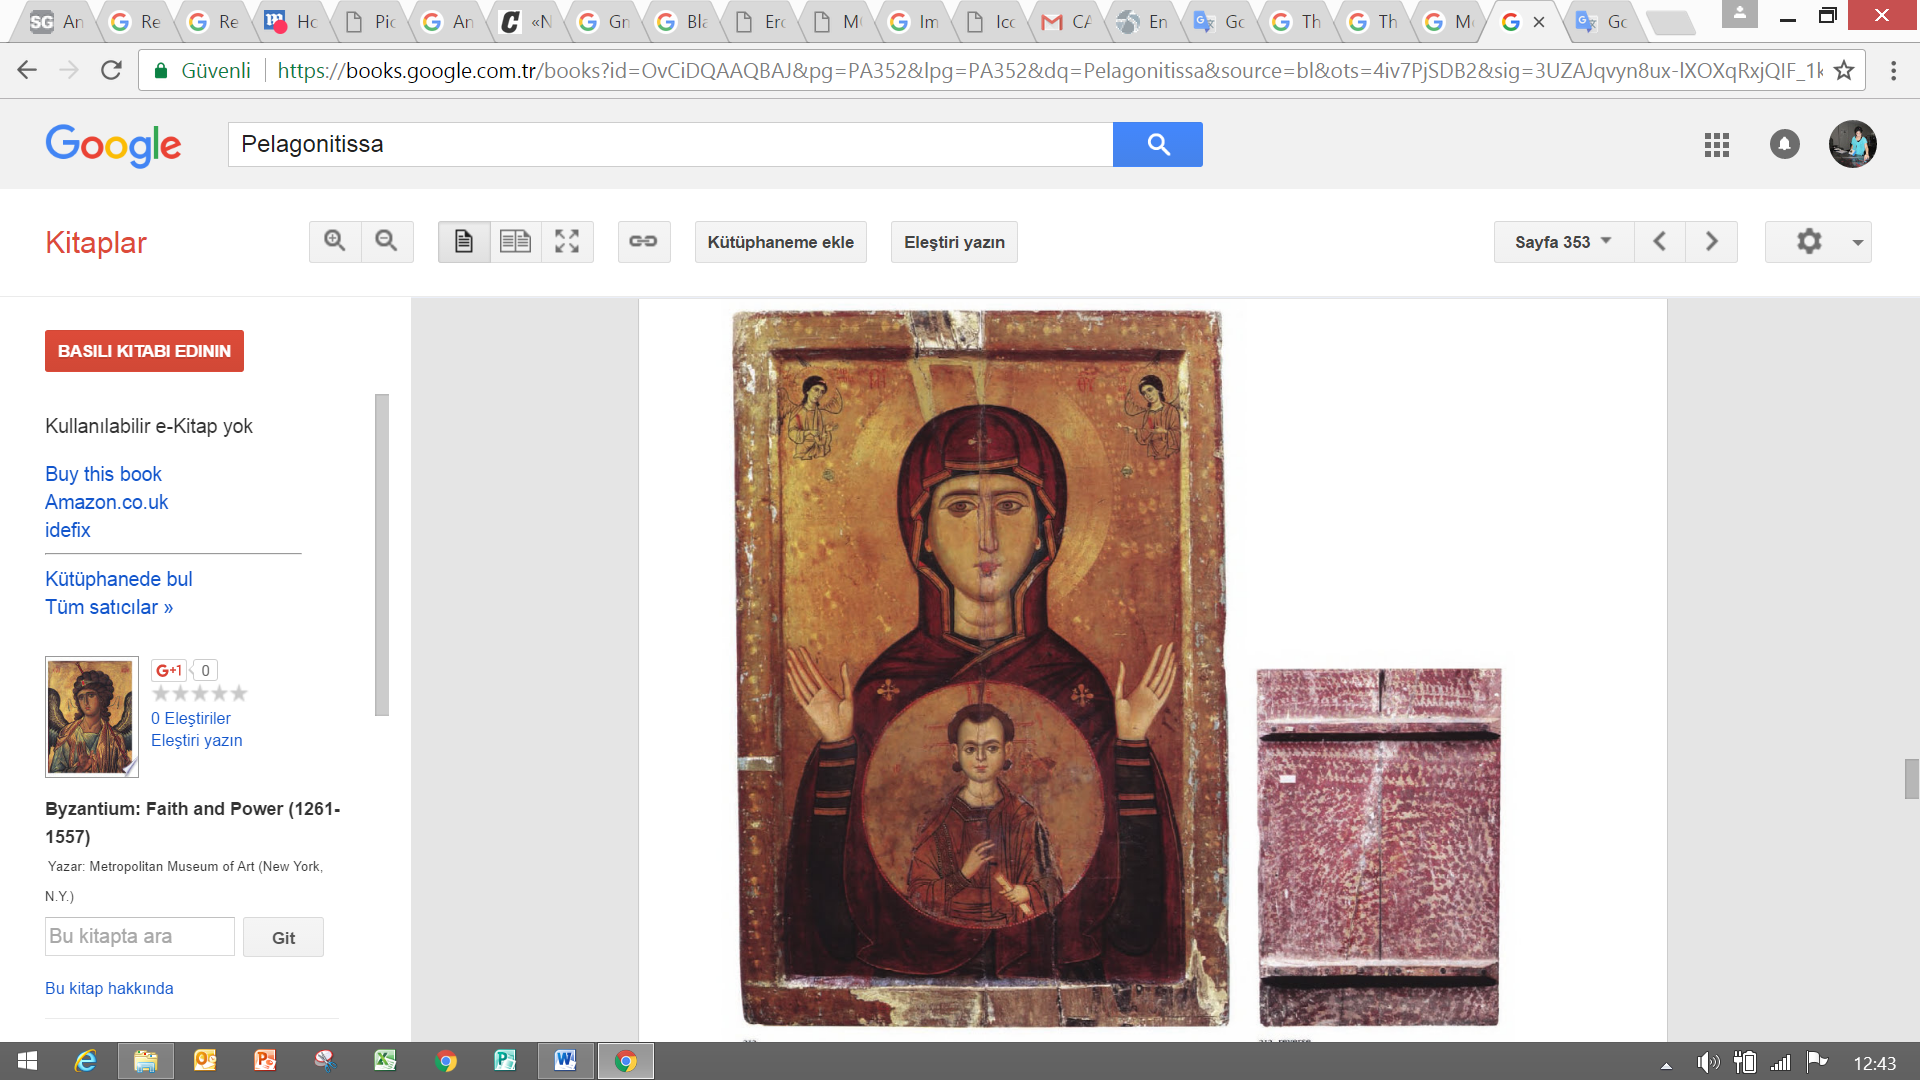The width and height of the screenshot is (1920, 1080).
Task: Switch to the Ico browser tab
Action: pyautogui.click(x=990, y=22)
